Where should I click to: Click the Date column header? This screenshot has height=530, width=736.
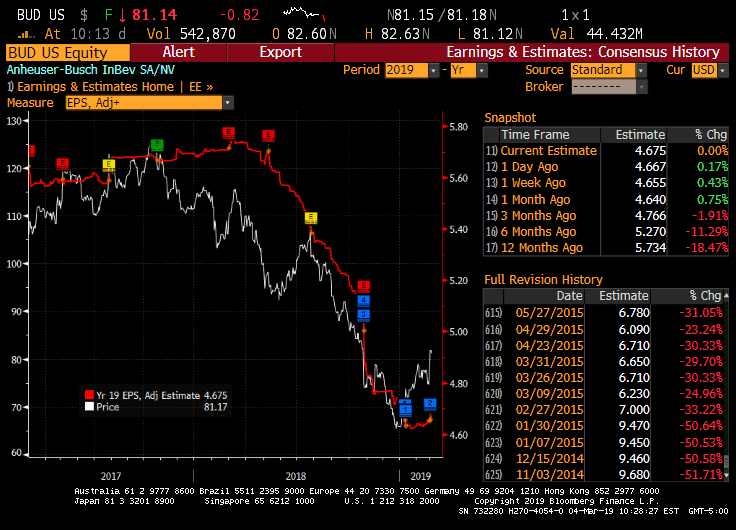coord(544,296)
